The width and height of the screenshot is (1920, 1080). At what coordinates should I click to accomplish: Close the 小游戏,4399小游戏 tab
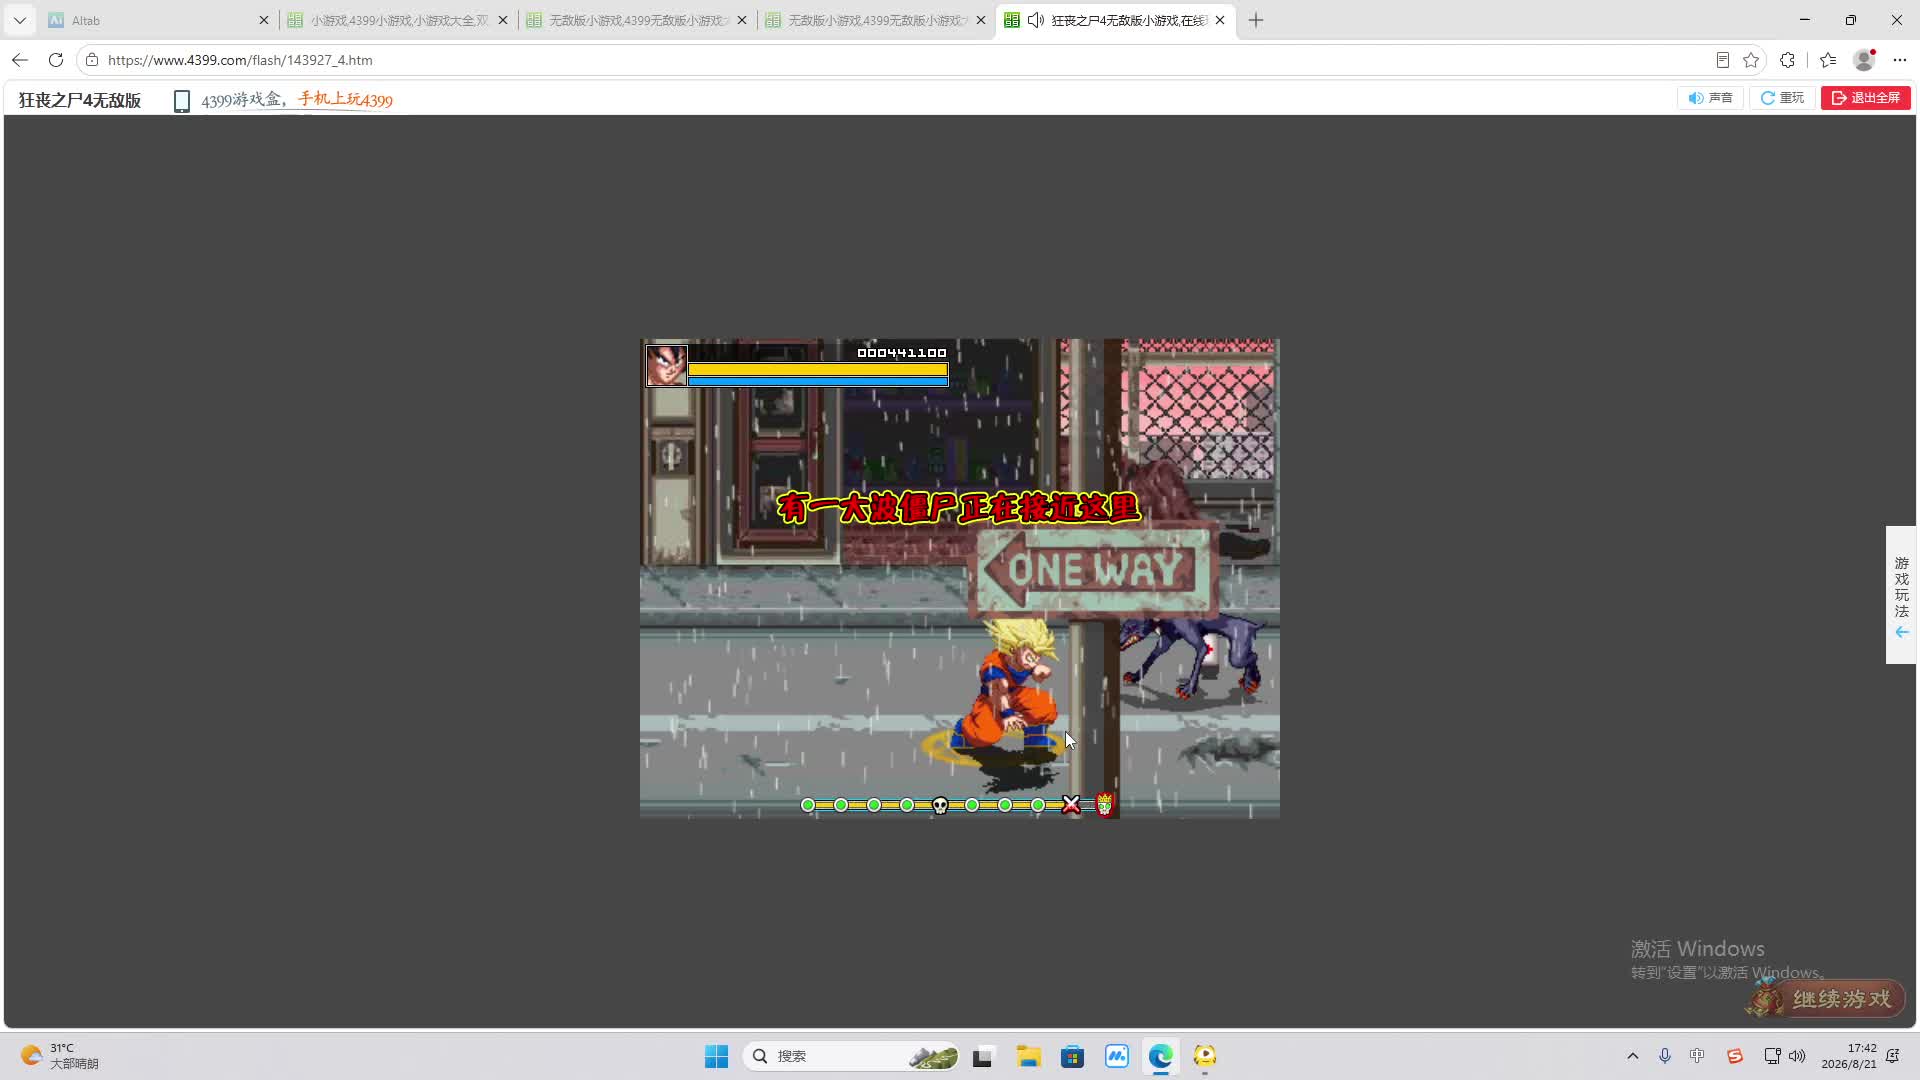coord(503,20)
